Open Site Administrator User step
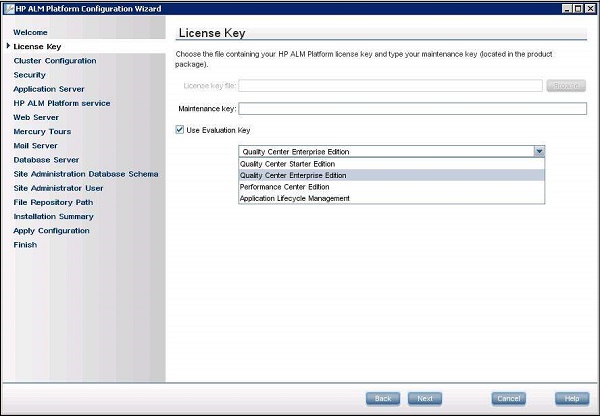The height and width of the screenshot is (416, 600). click(x=58, y=188)
